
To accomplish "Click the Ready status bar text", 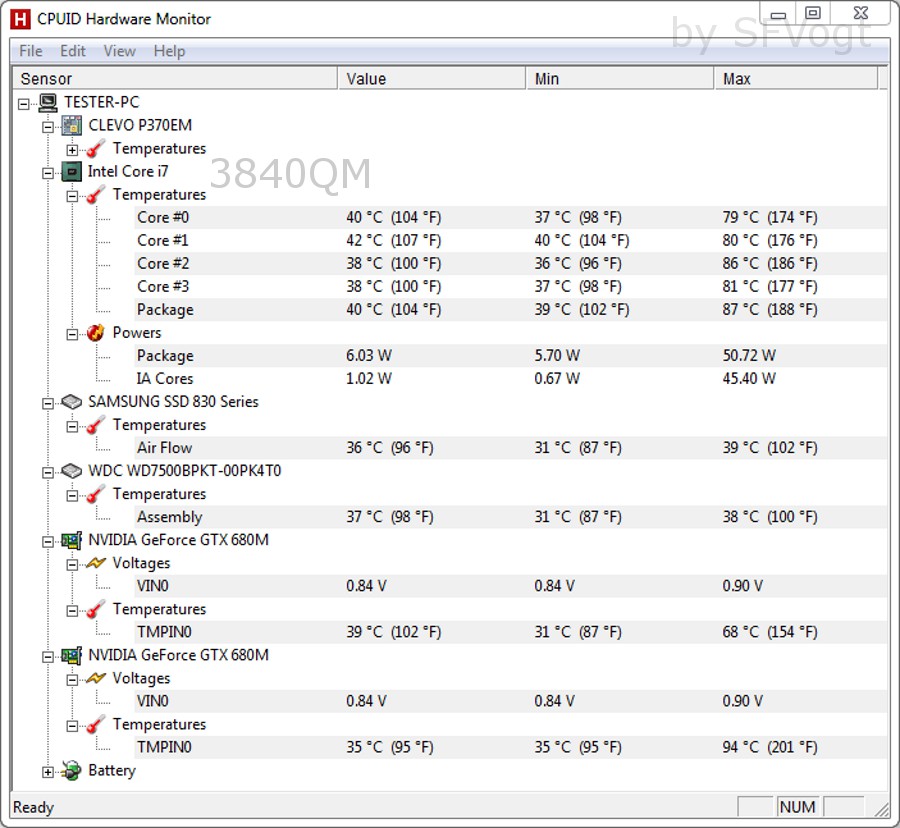I will pos(33,807).
